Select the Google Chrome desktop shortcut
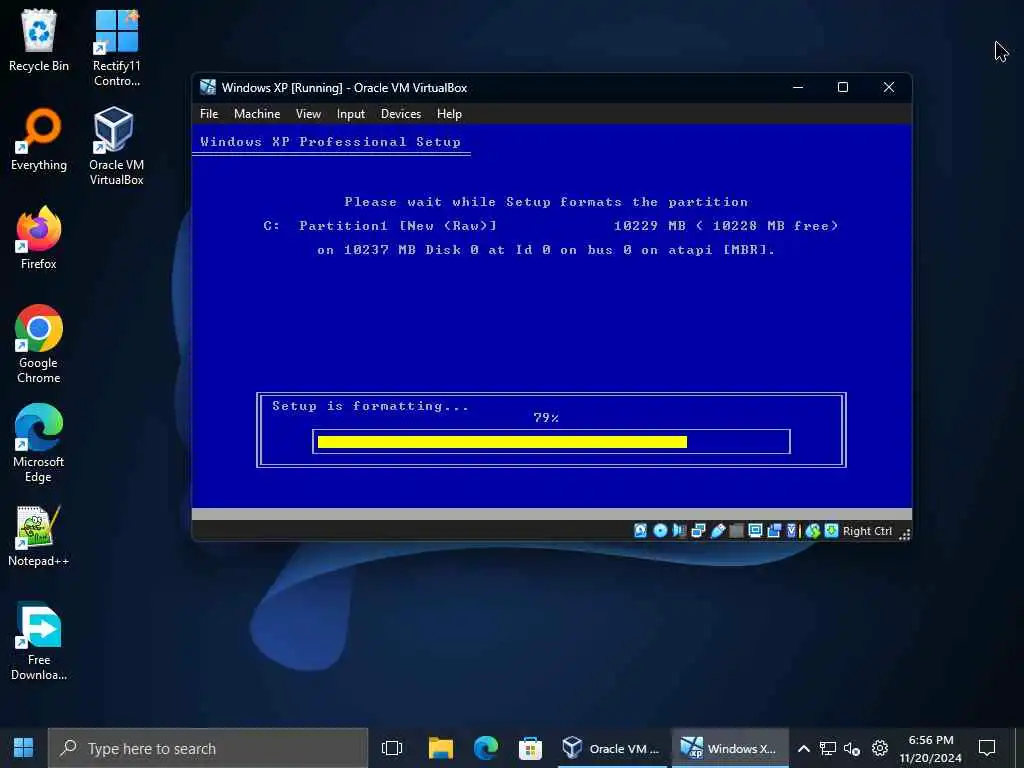The image size is (1024, 768). pos(39,344)
